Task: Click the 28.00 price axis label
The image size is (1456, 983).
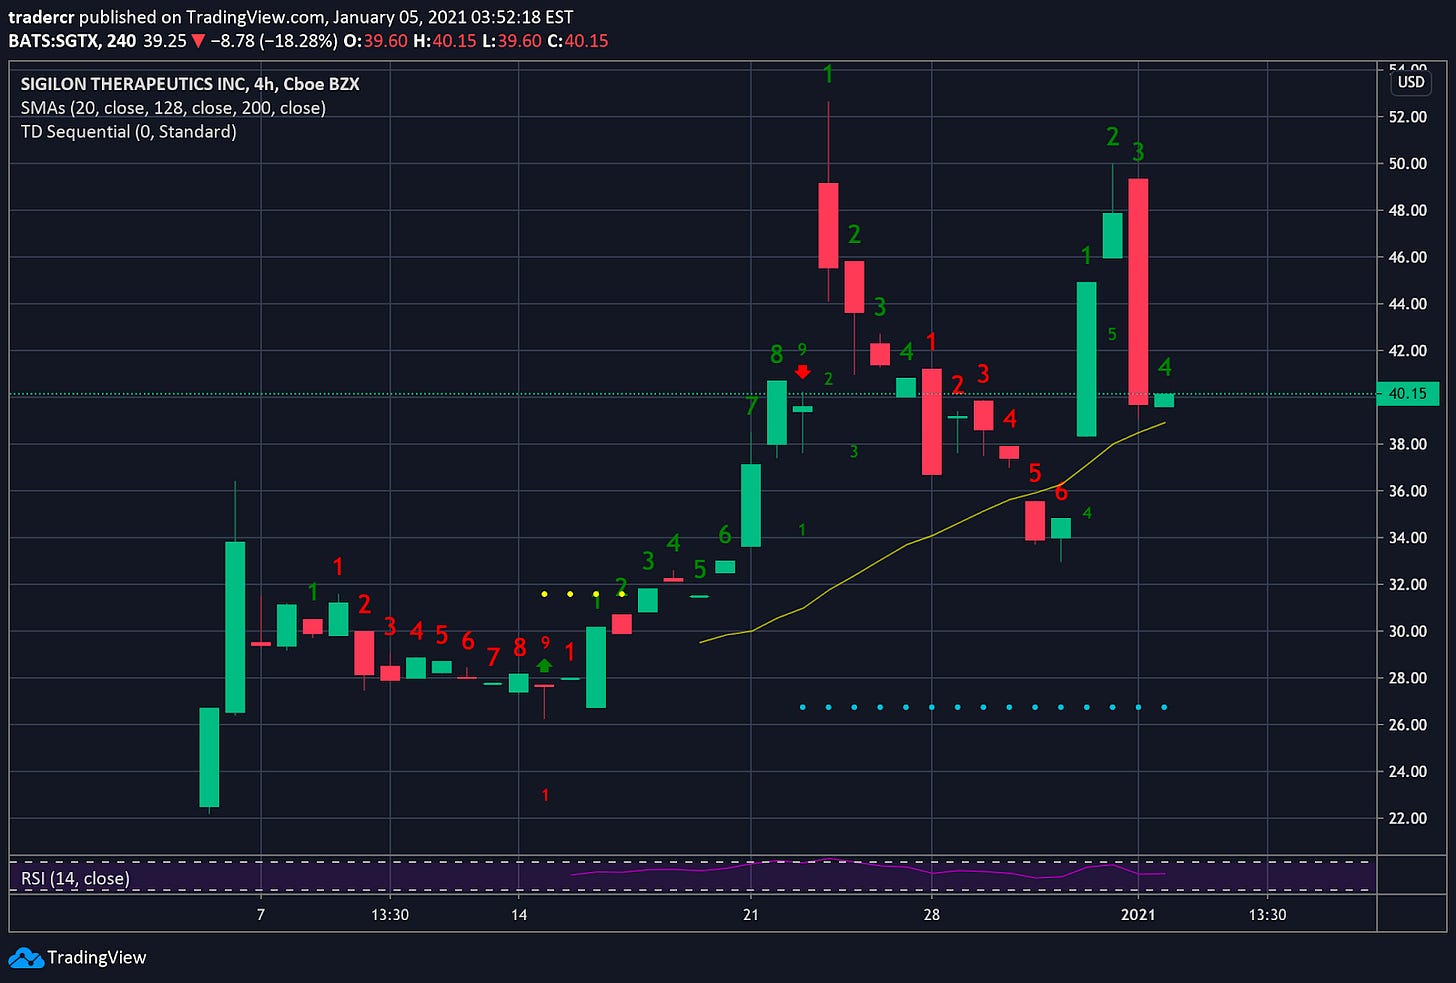Action: pyautogui.click(x=1408, y=678)
